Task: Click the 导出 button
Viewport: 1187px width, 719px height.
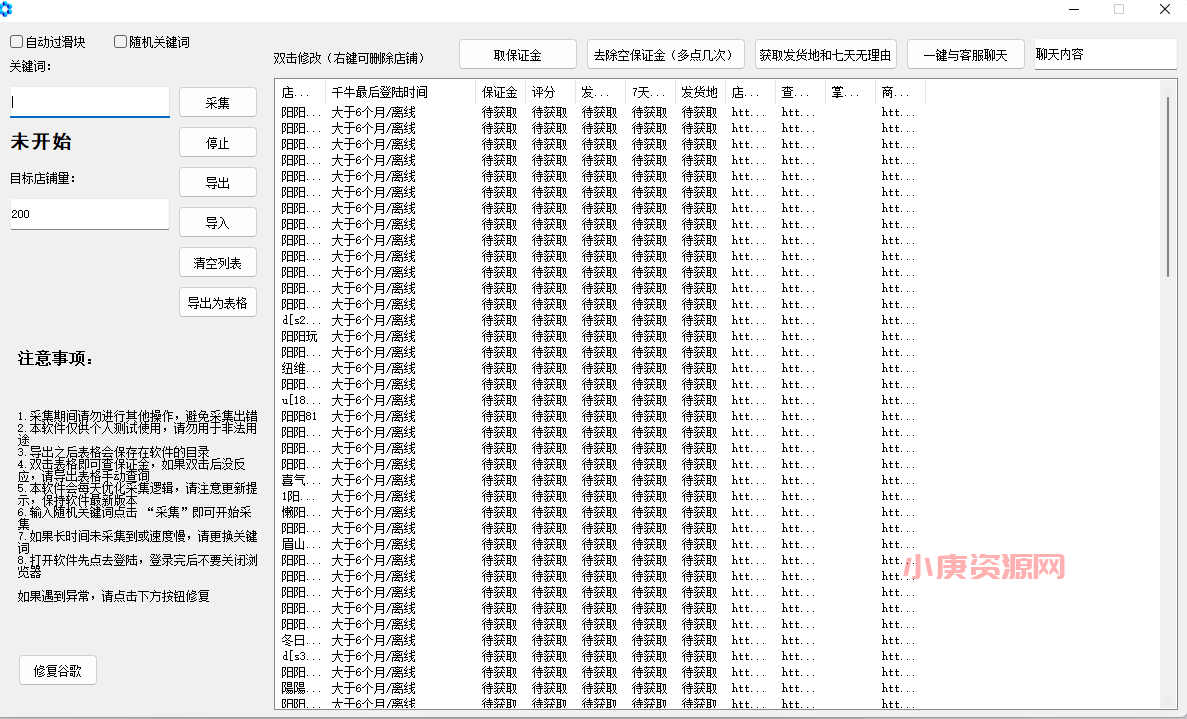Action: (217, 181)
